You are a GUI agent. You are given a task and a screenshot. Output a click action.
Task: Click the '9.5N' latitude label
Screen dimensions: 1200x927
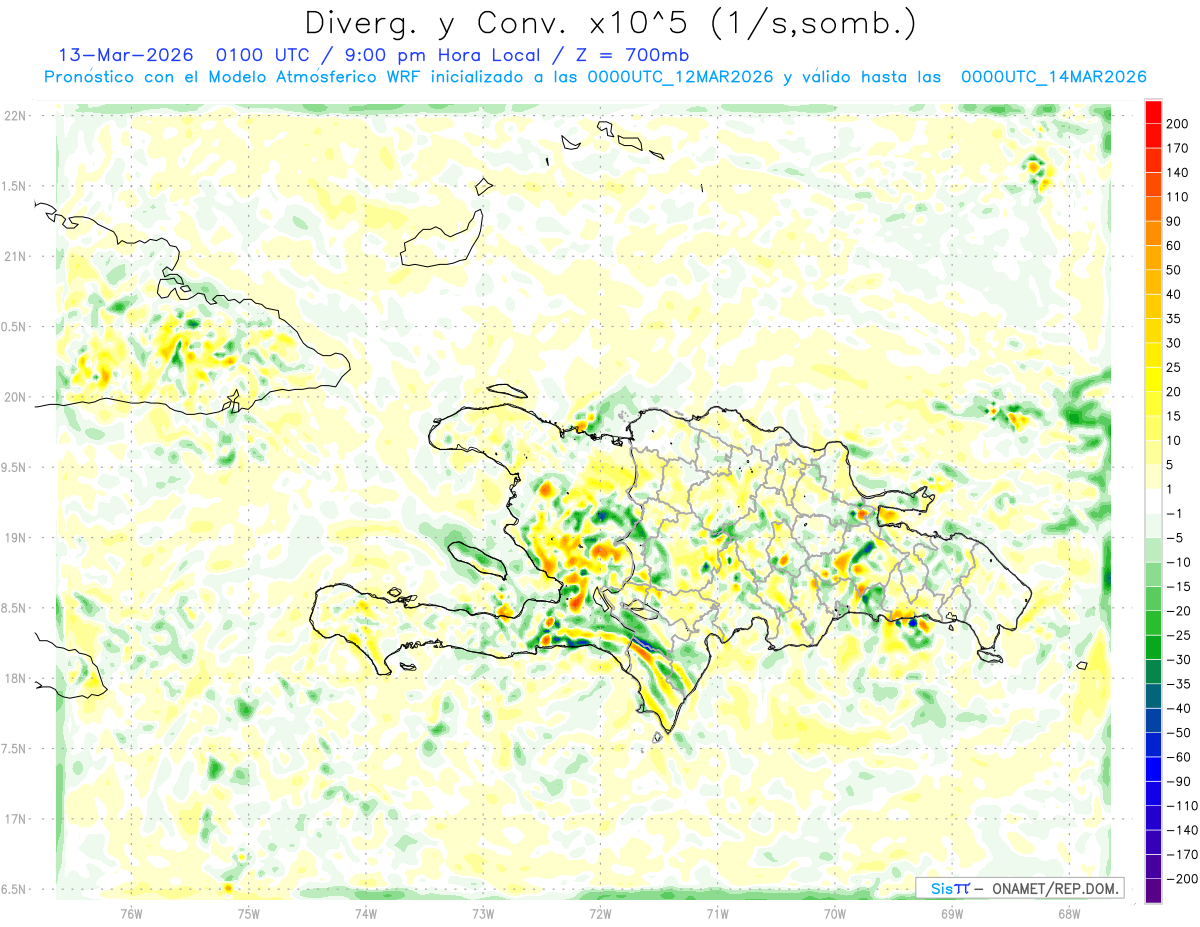[15, 467]
